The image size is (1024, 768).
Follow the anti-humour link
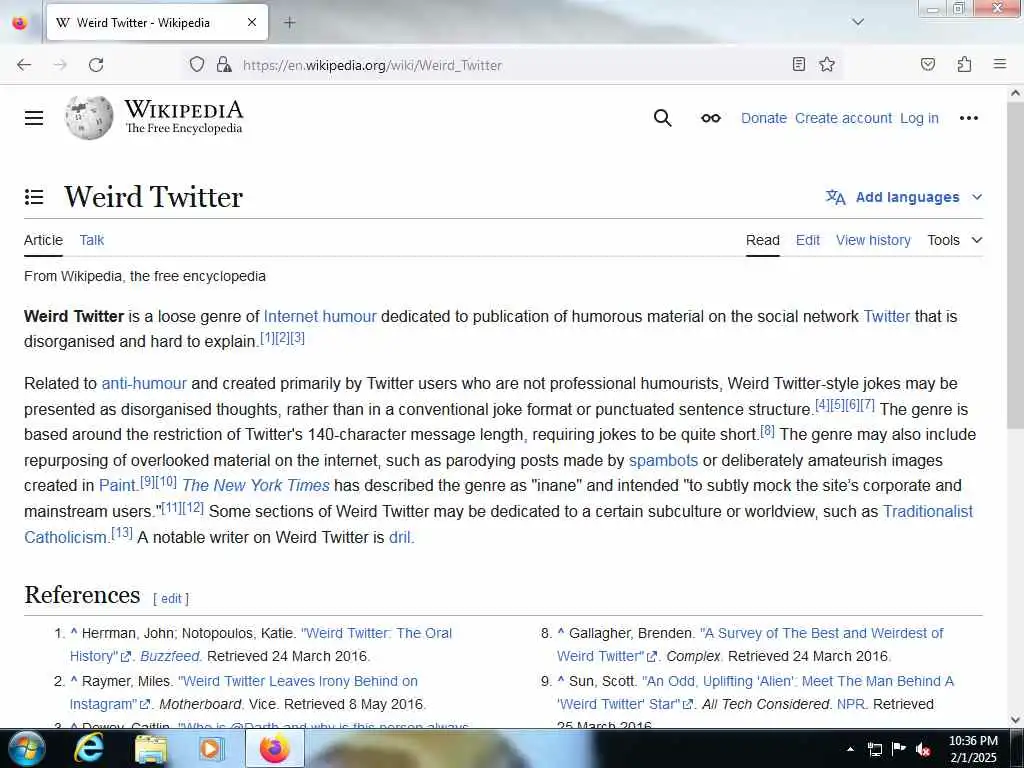click(x=144, y=383)
